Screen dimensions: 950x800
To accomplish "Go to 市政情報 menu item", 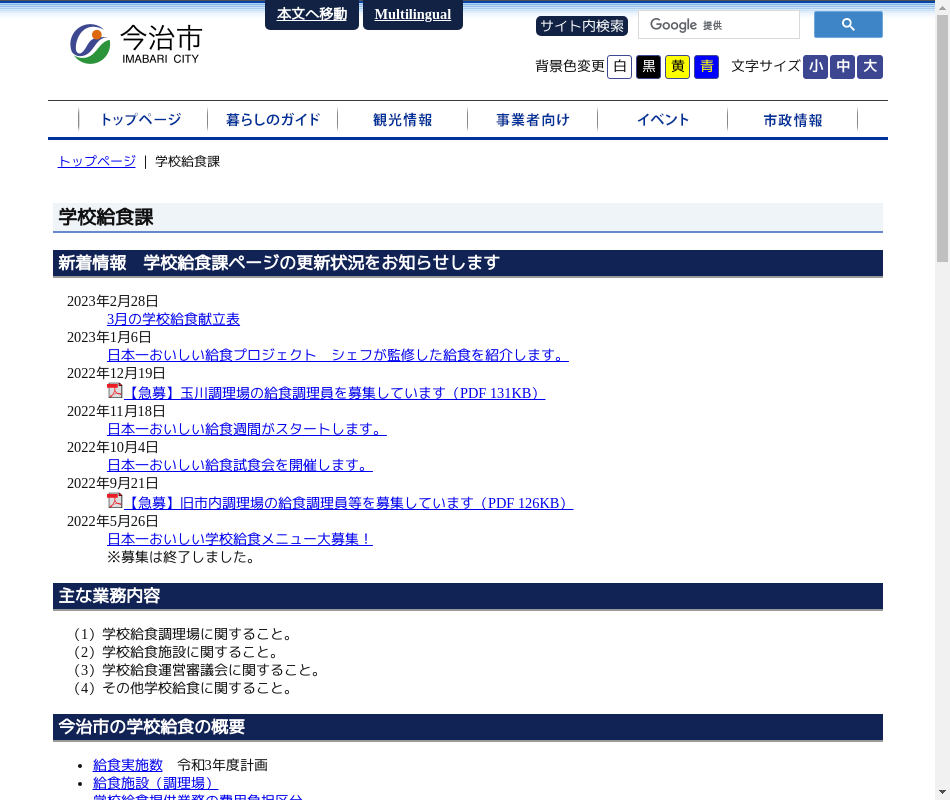I will coord(792,120).
